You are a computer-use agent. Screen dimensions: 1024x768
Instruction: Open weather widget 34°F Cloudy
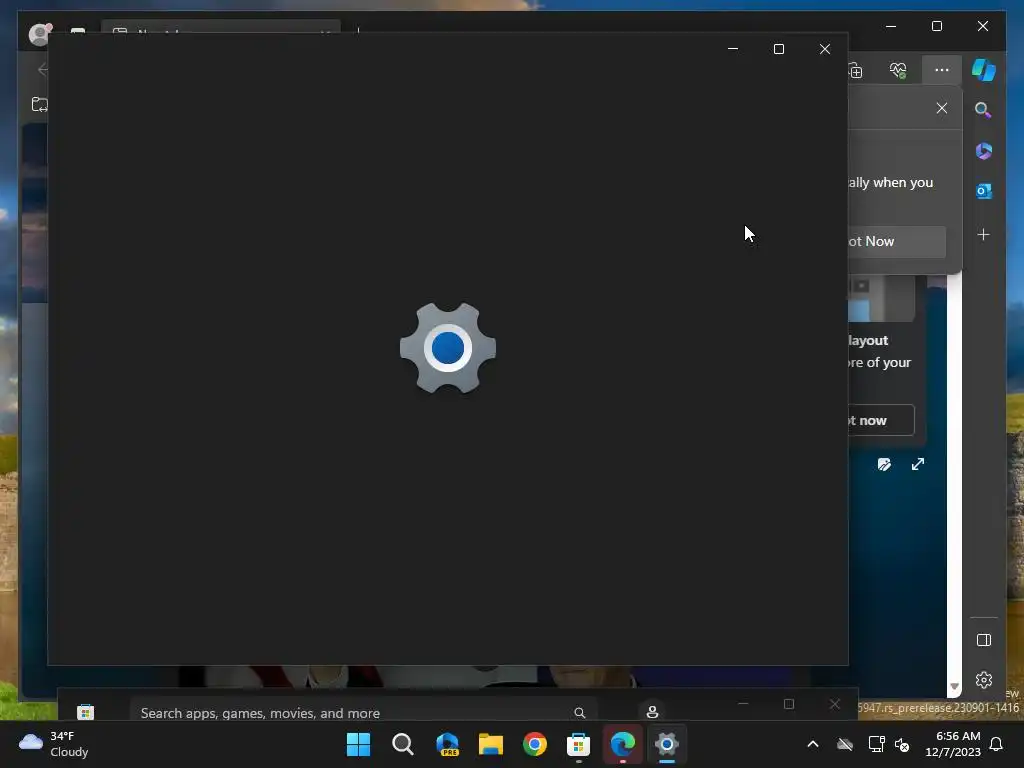pyautogui.click(x=54, y=744)
